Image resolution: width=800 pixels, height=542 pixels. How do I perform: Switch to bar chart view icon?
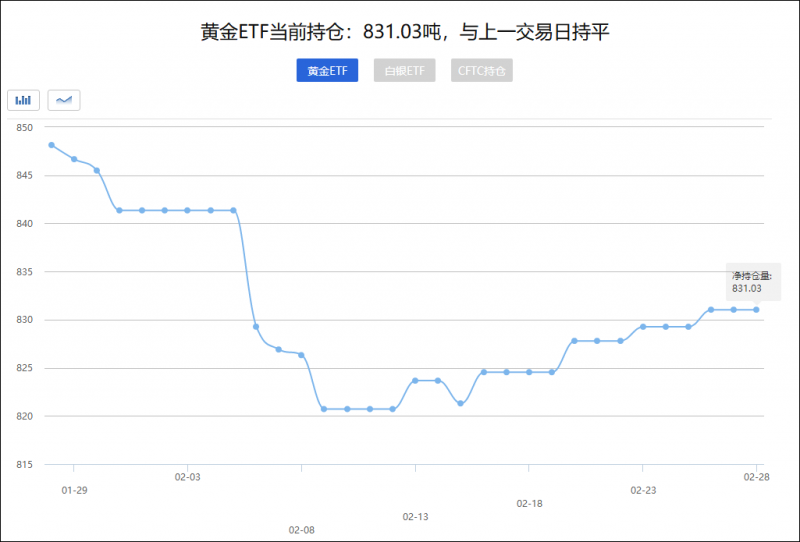[x=23, y=100]
